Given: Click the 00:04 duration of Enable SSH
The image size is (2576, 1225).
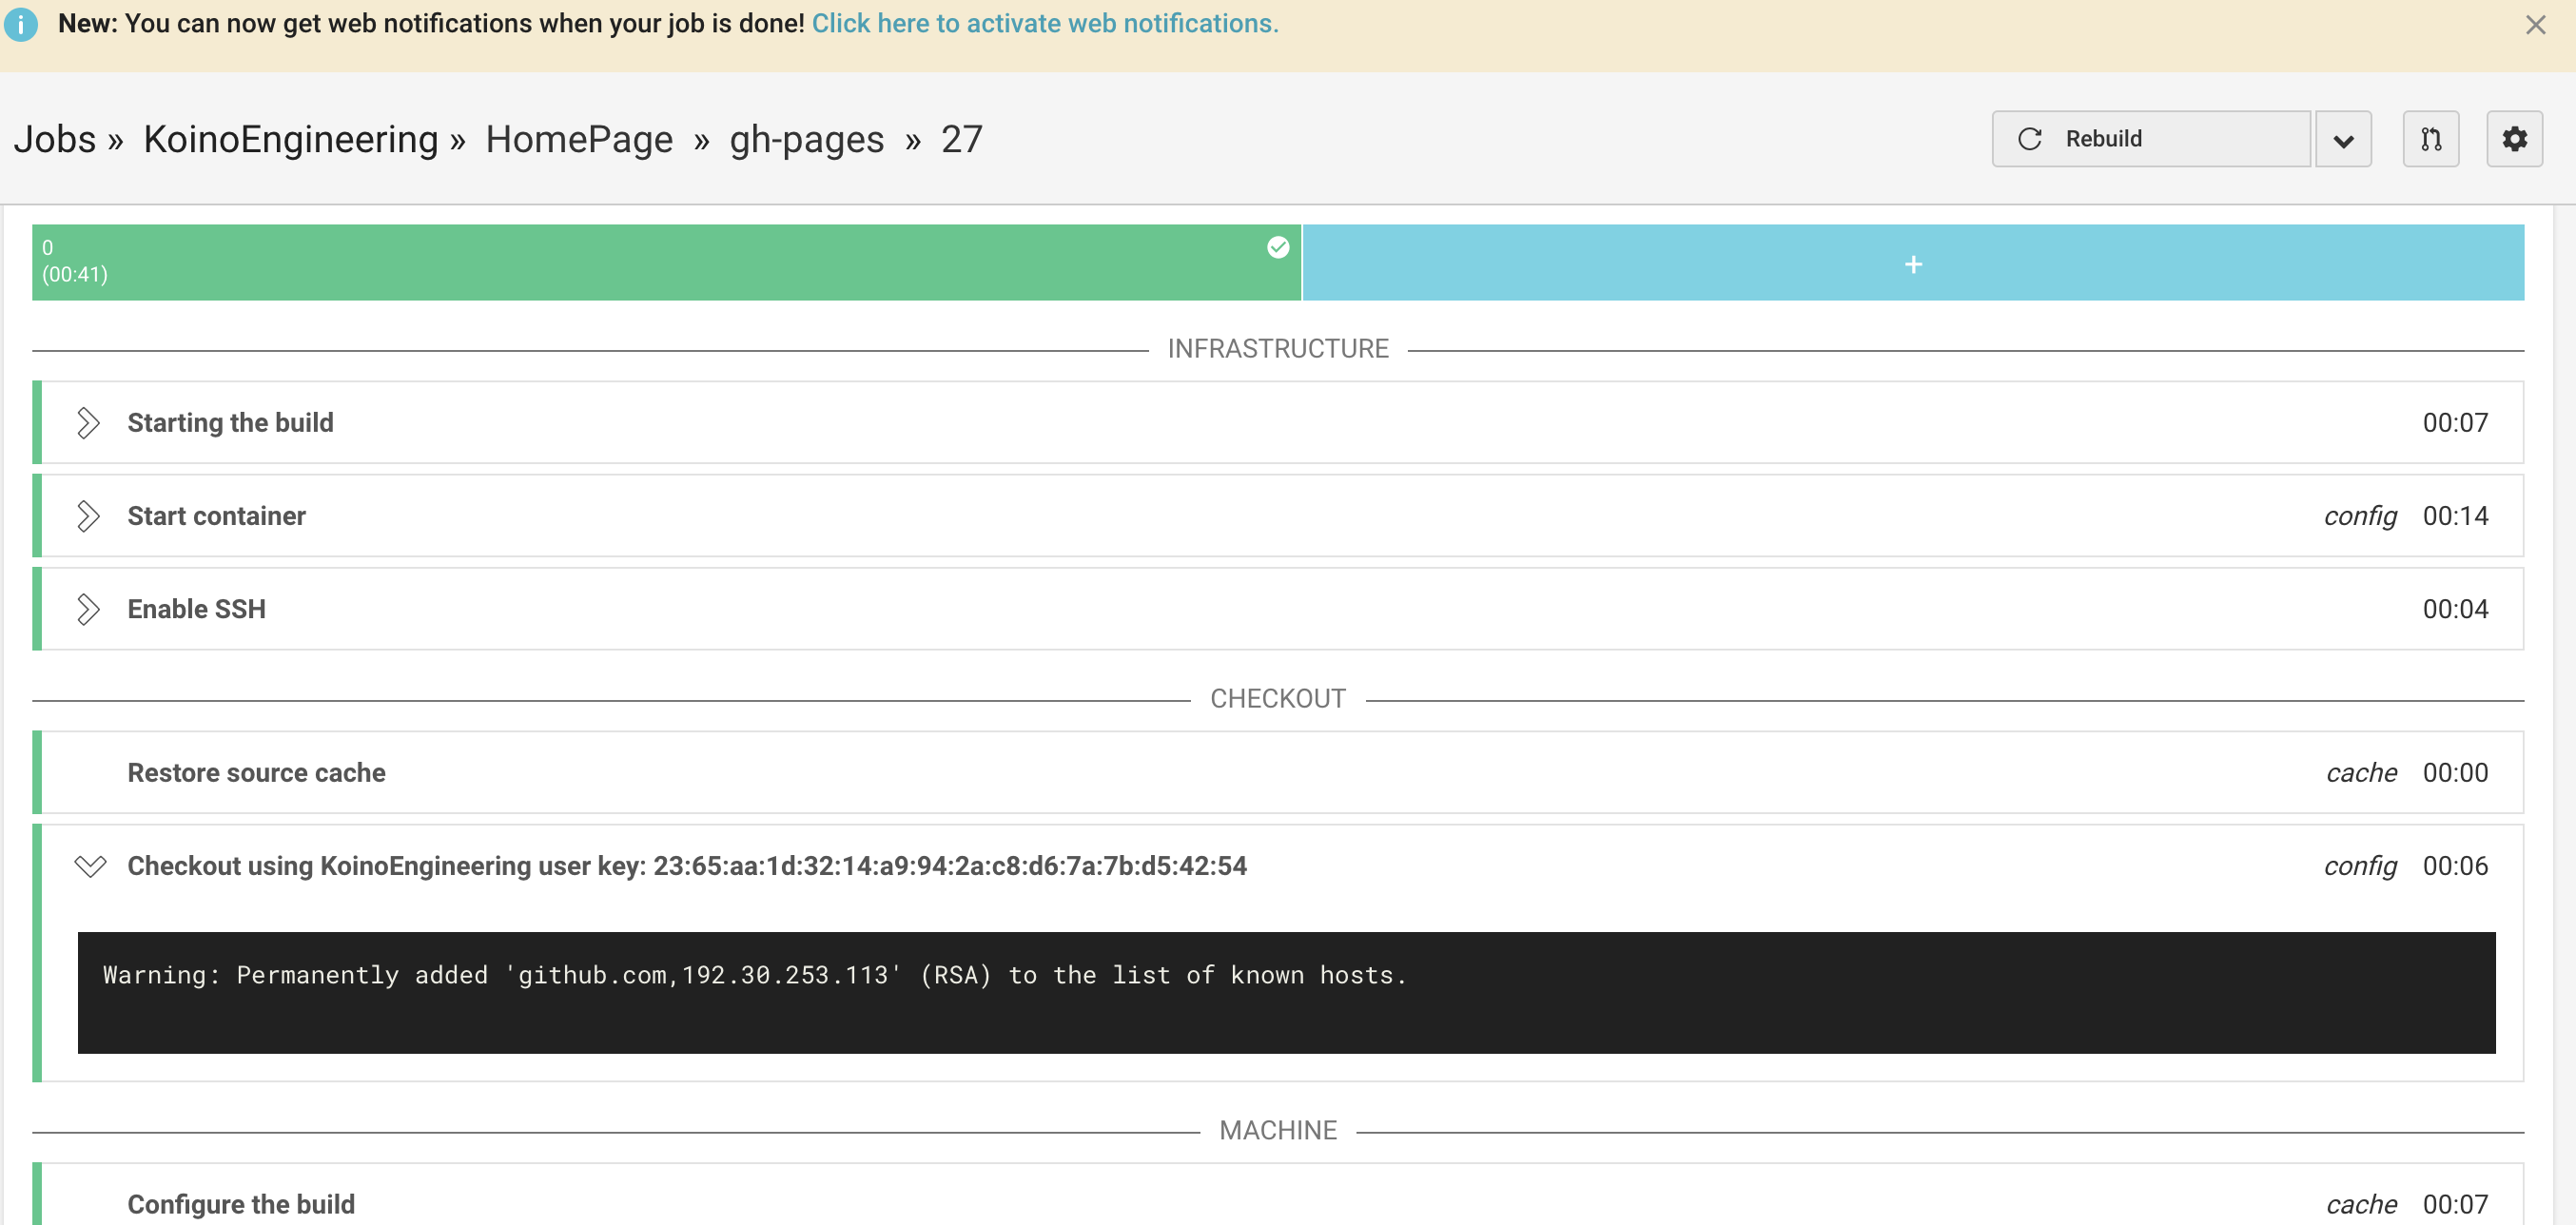Looking at the screenshot, I should pyautogui.click(x=2455, y=609).
